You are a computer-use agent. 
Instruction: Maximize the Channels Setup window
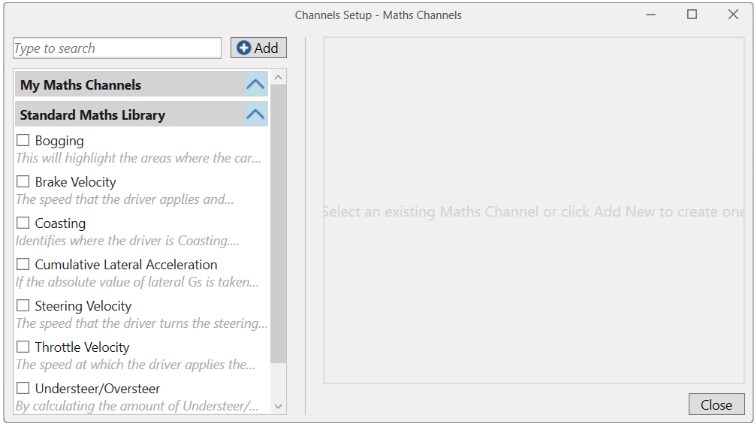pos(692,15)
